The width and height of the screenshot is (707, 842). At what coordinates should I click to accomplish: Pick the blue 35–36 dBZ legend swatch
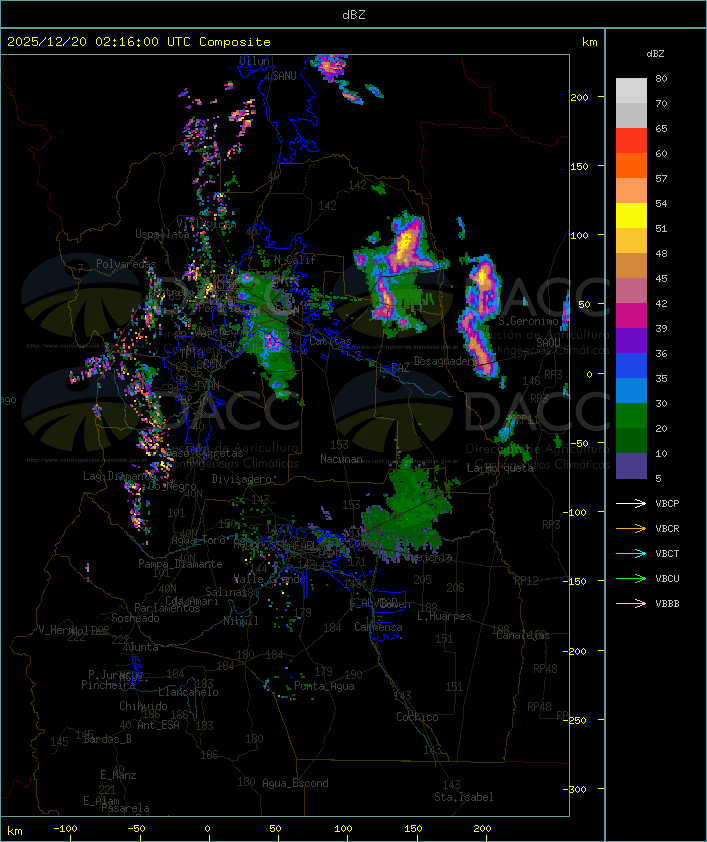point(631,366)
